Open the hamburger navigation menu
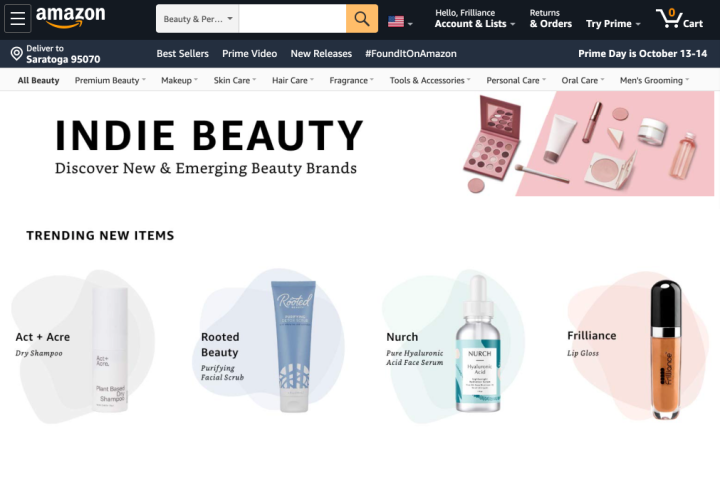The image size is (720, 480). pos(17,18)
